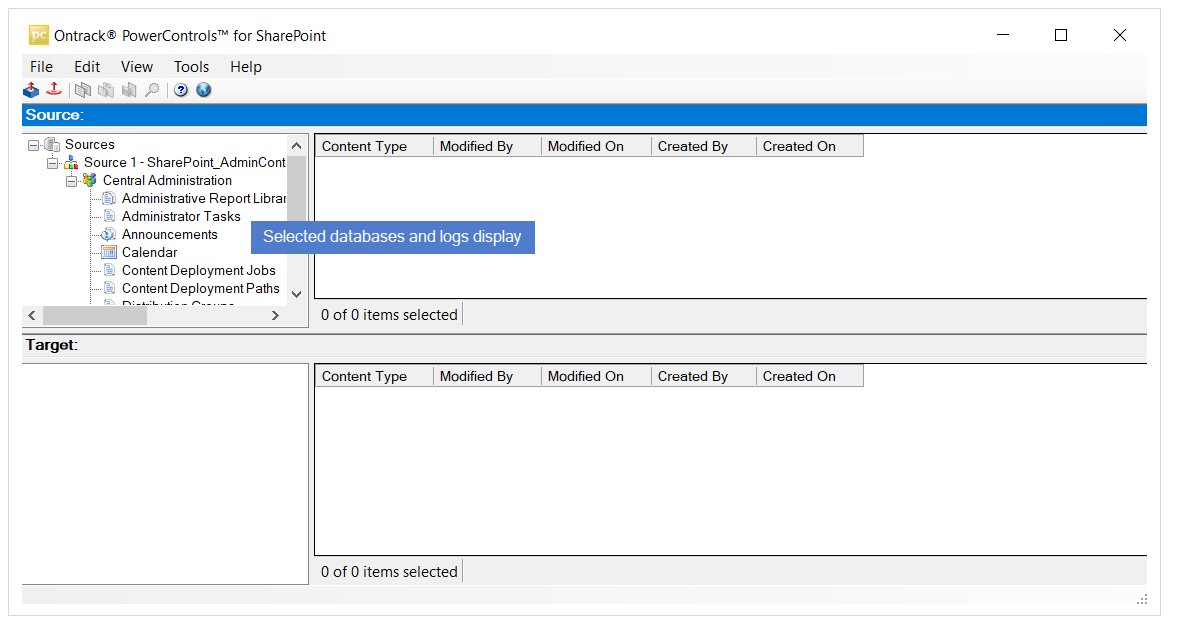Close the PowerControls window
Screen dimensions: 1186x638
point(1120,35)
